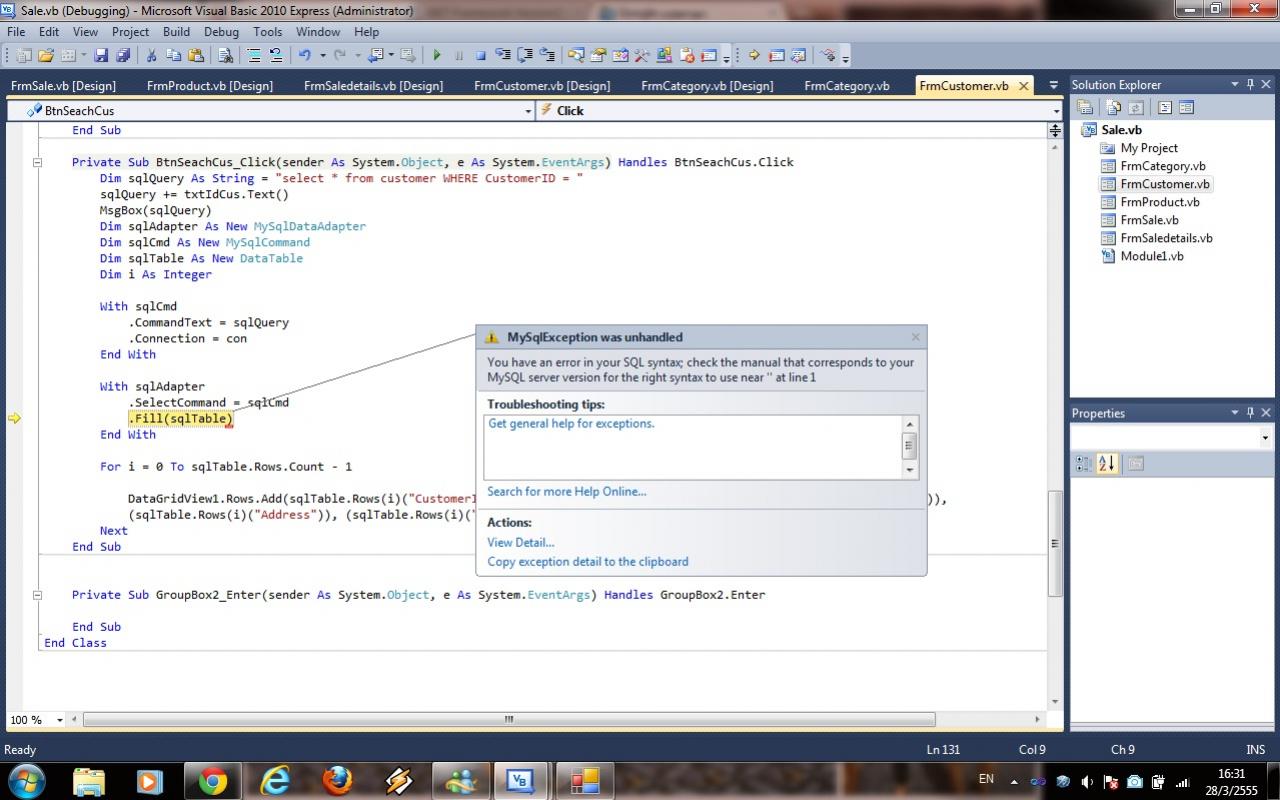Click the Solution Explorer Properties icon
This screenshot has width=1280, height=800.
point(1085,107)
